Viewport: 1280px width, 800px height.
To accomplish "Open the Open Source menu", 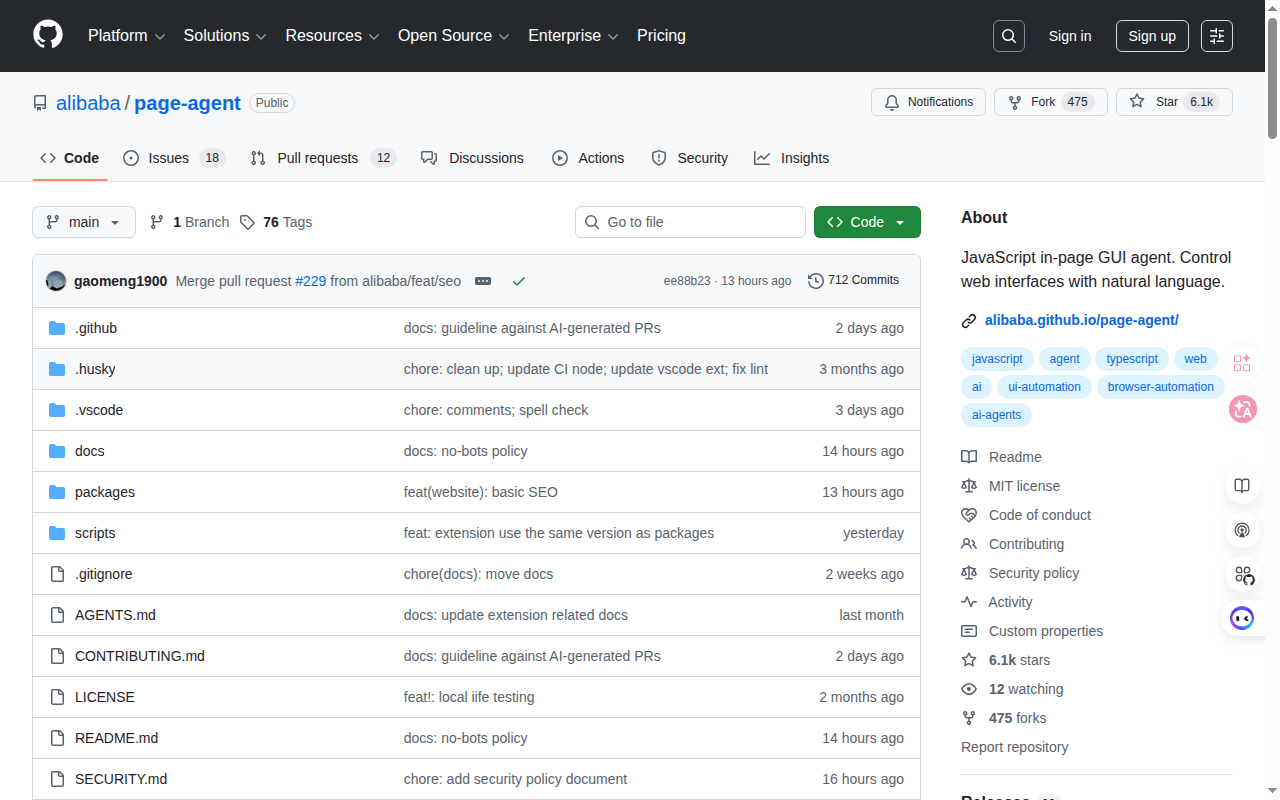I will 454,36.
